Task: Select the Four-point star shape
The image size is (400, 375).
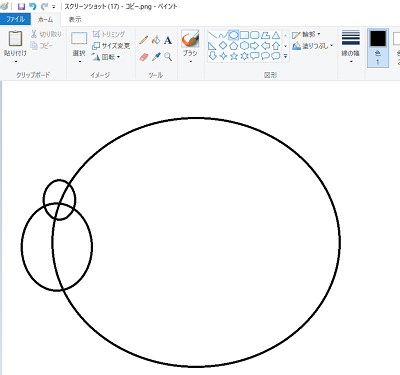Action: click(223, 56)
